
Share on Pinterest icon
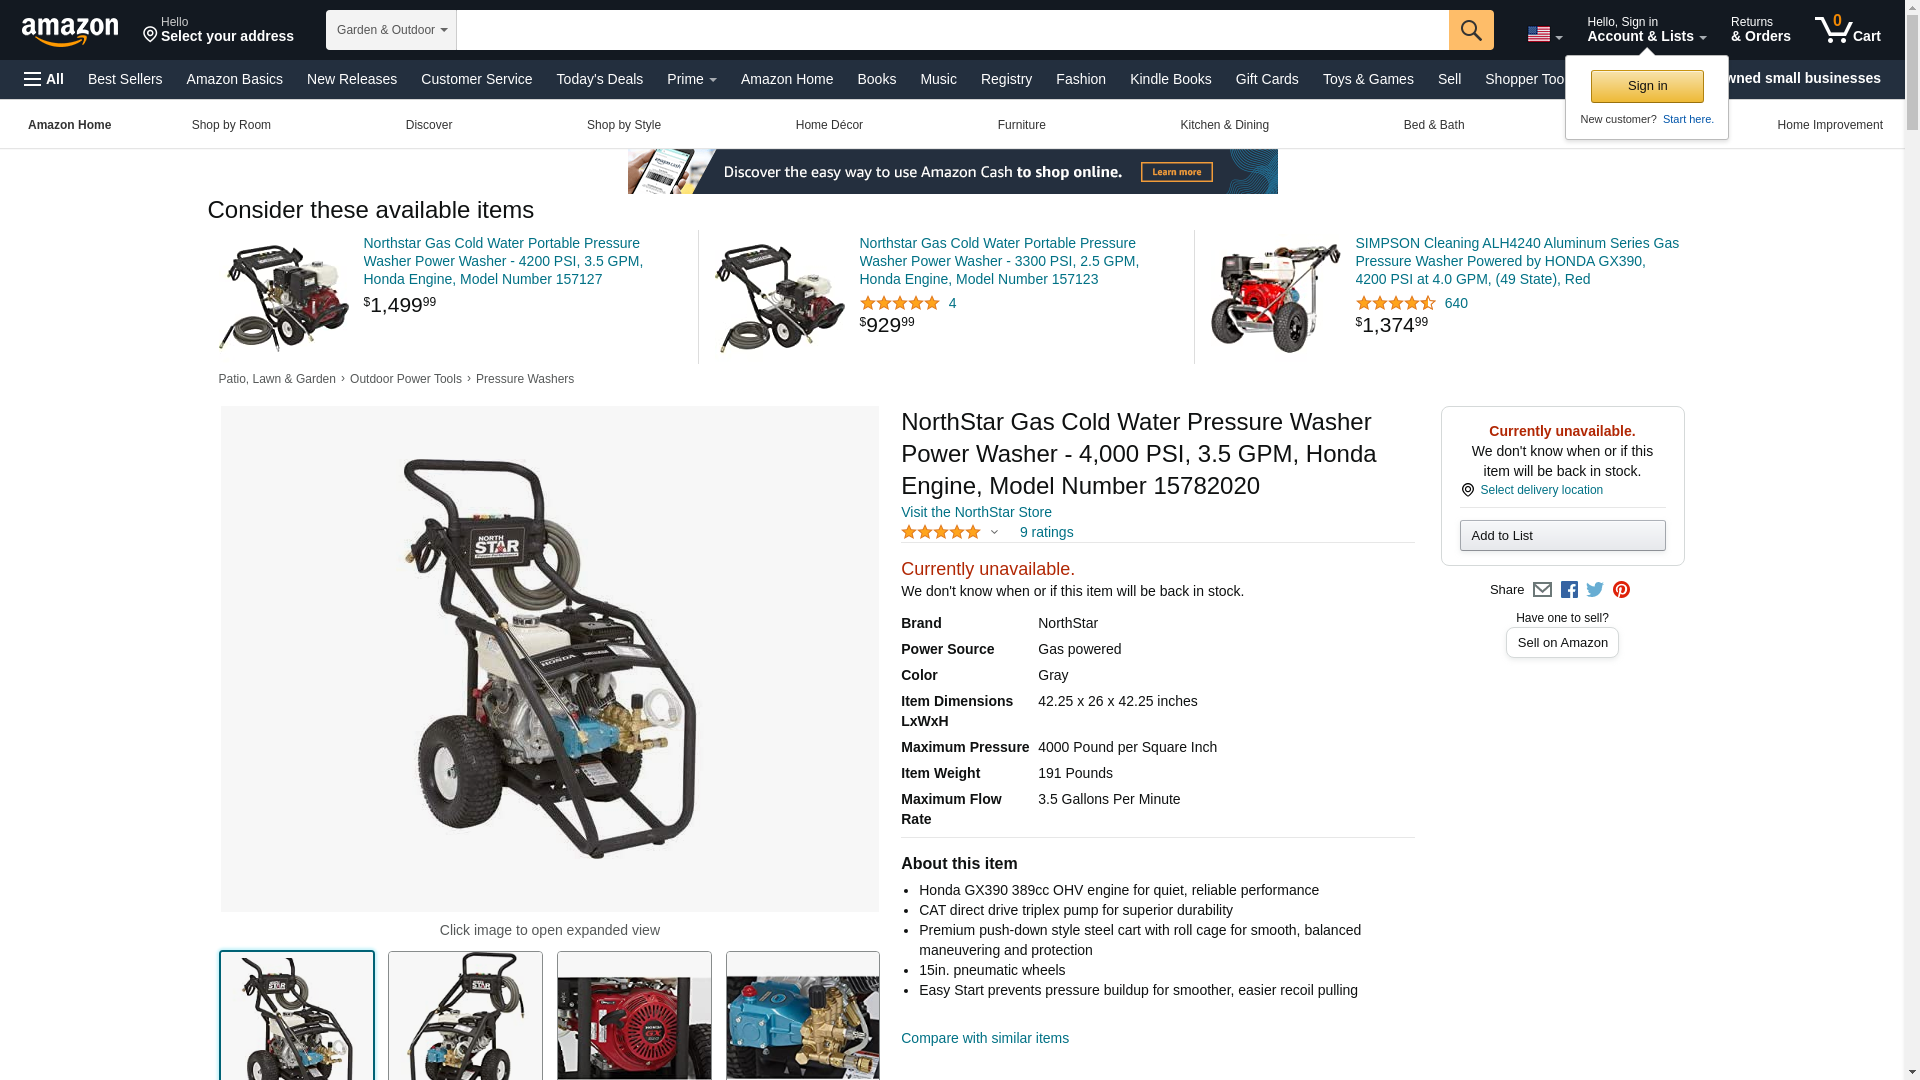[1621, 590]
